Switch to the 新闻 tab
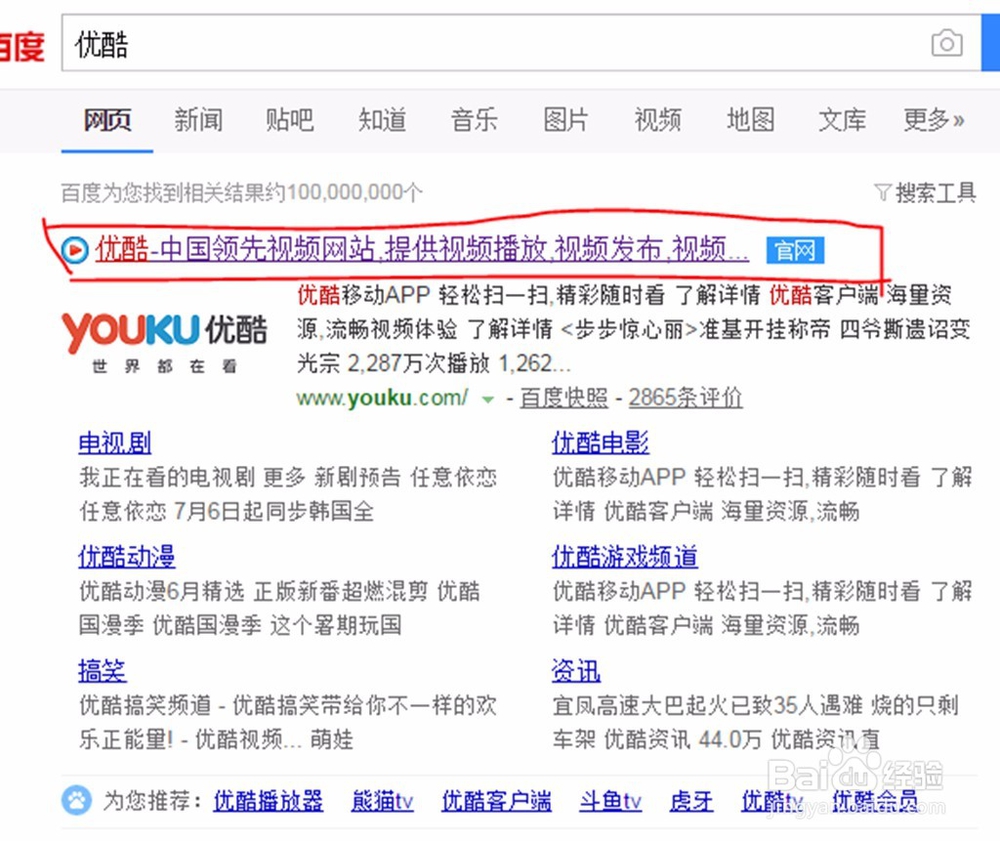This screenshot has width=1000, height=841. pyautogui.click(x=198, y=119)
